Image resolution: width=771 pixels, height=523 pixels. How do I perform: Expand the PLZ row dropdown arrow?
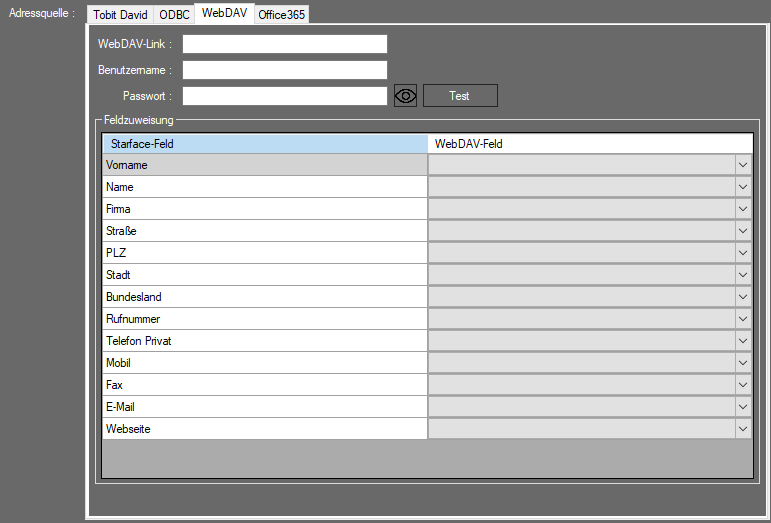coord(742,253)
